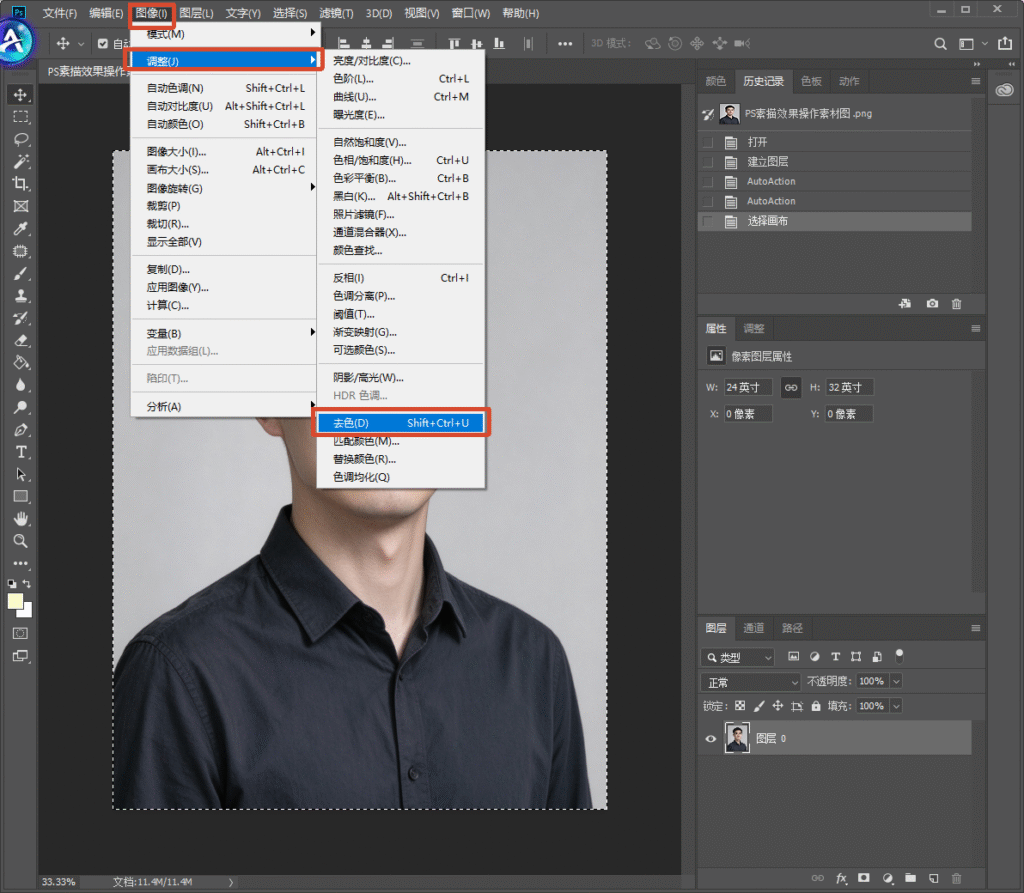Select the Crop tool
This screenshot has width=1024, height=893.
21,184
